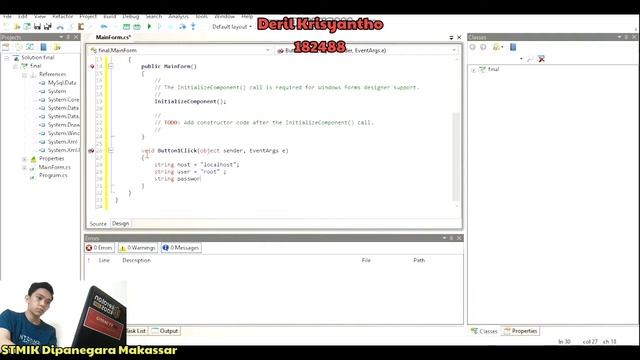This screenshot has width=640, height=360.
Task: Toggle the 0 Errors filter button
Action: pyautogui.click(x=100, y=248)
